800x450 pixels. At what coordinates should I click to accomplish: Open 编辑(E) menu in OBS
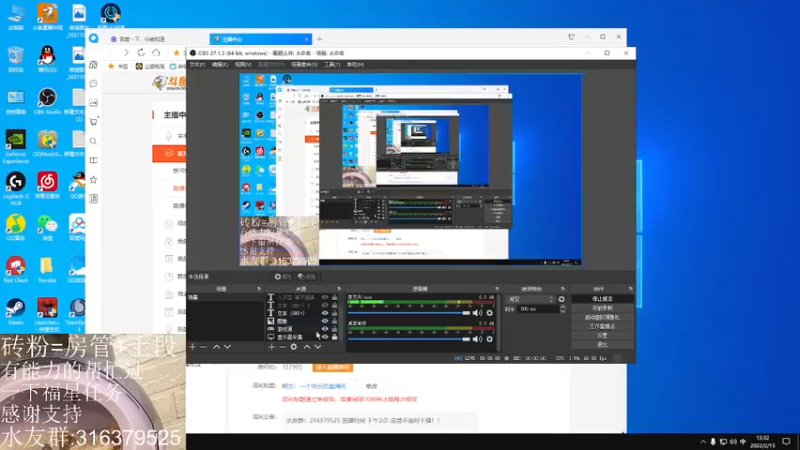[x=220, y=65]
